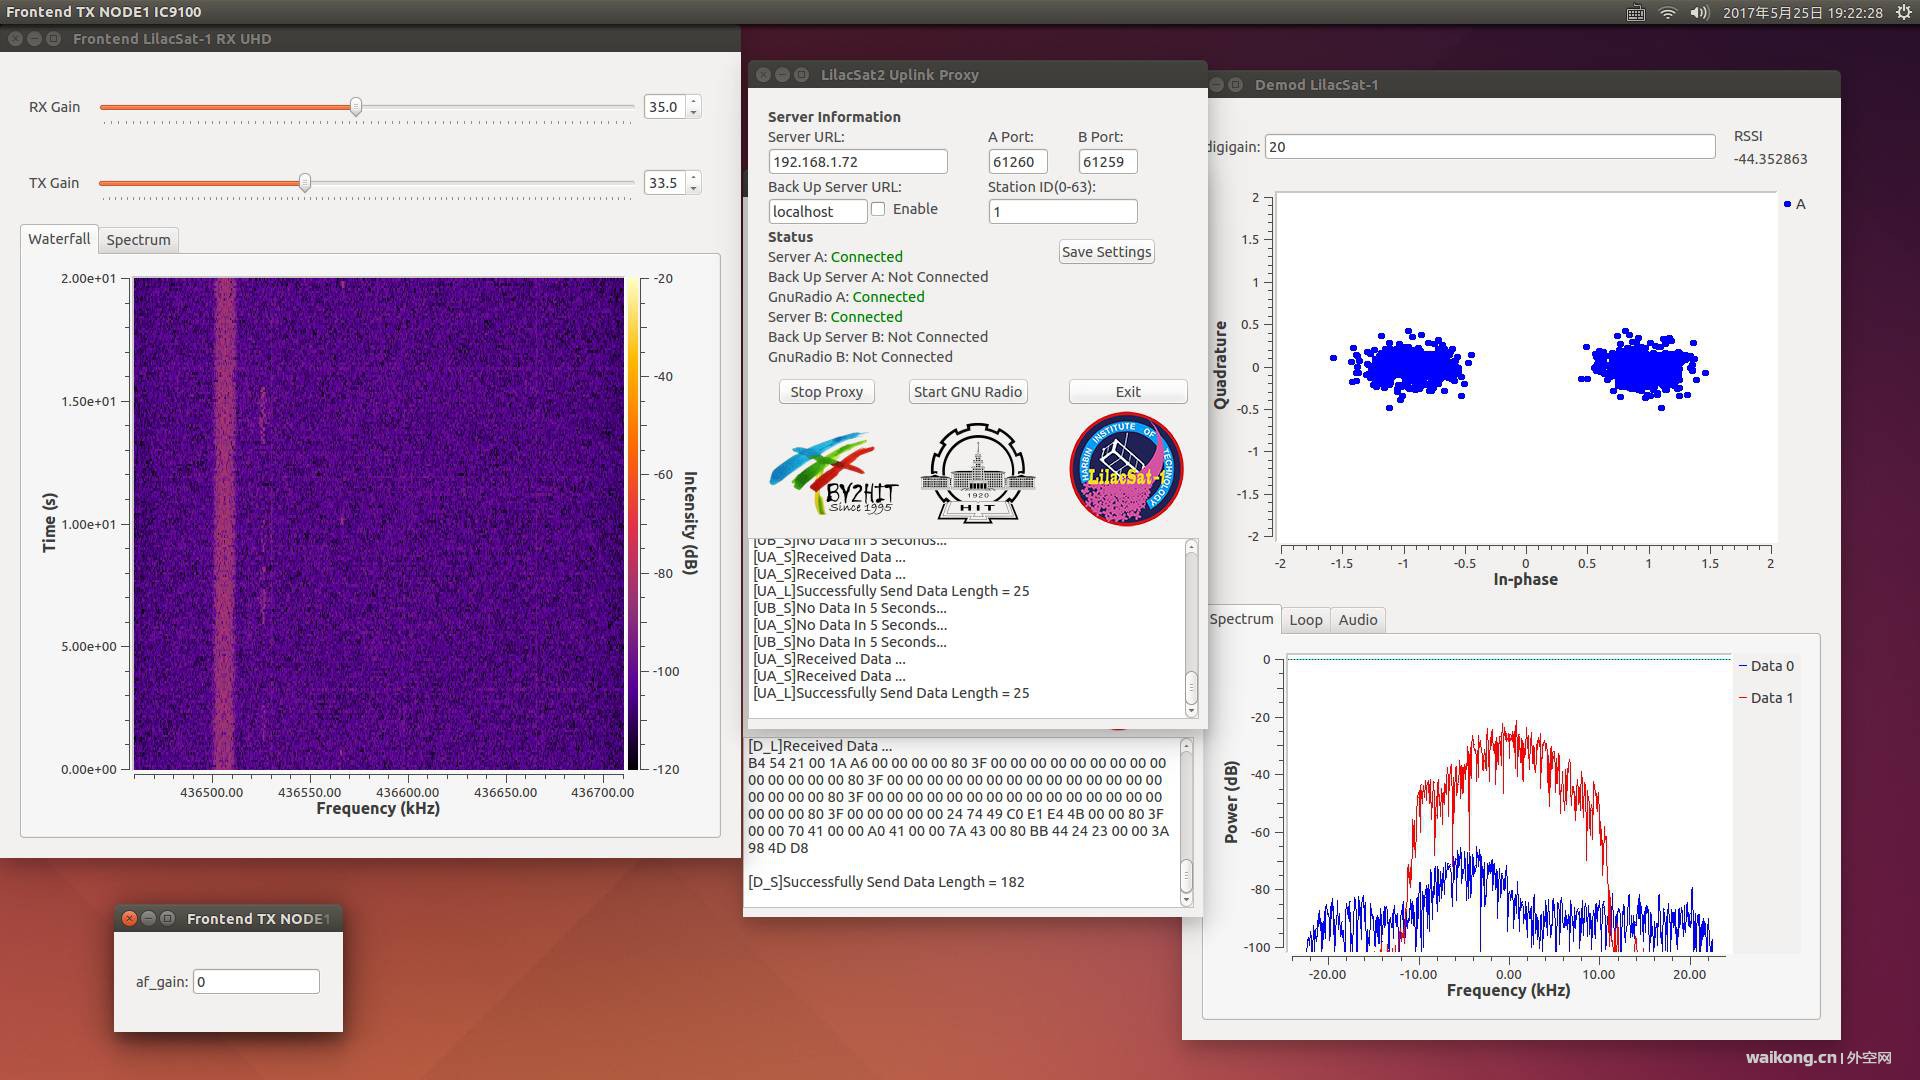The image size is (1920, 1080).
Task: Click the Demod LilacSat-1 window title bar
Action: tap(1523, 85)
